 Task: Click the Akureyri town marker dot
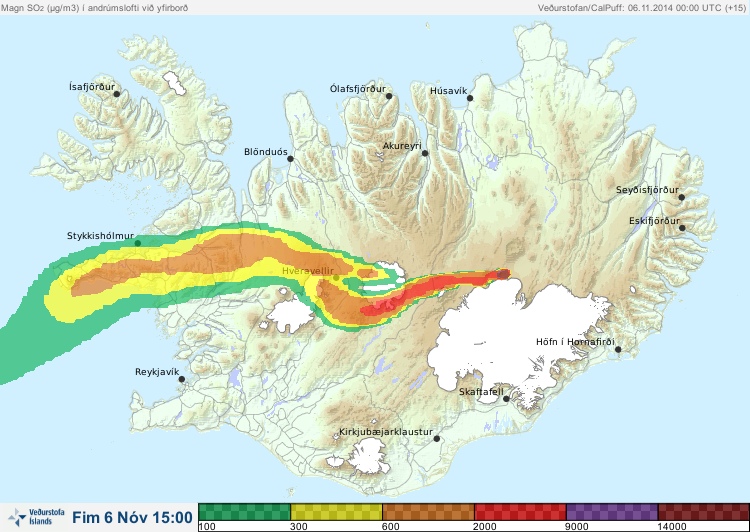(425, 153)
